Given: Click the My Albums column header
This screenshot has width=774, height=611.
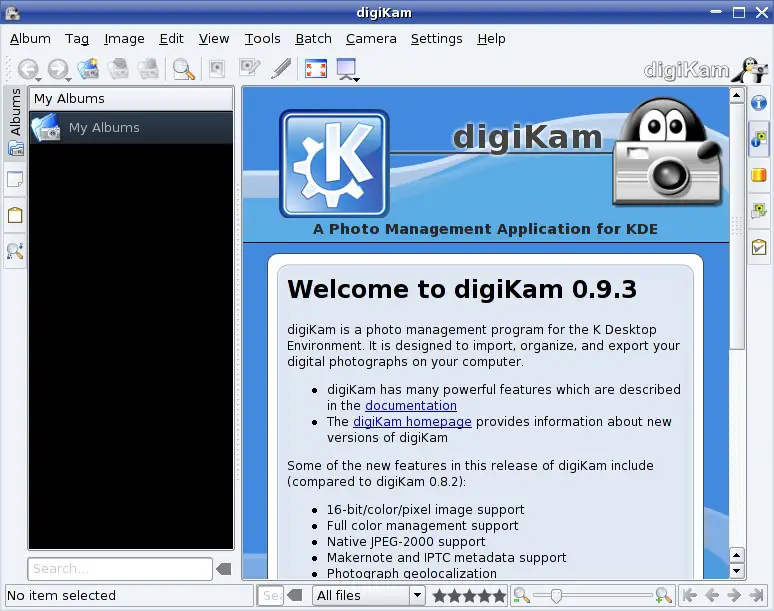Looking at the screenshot, I should coord(131,99).
